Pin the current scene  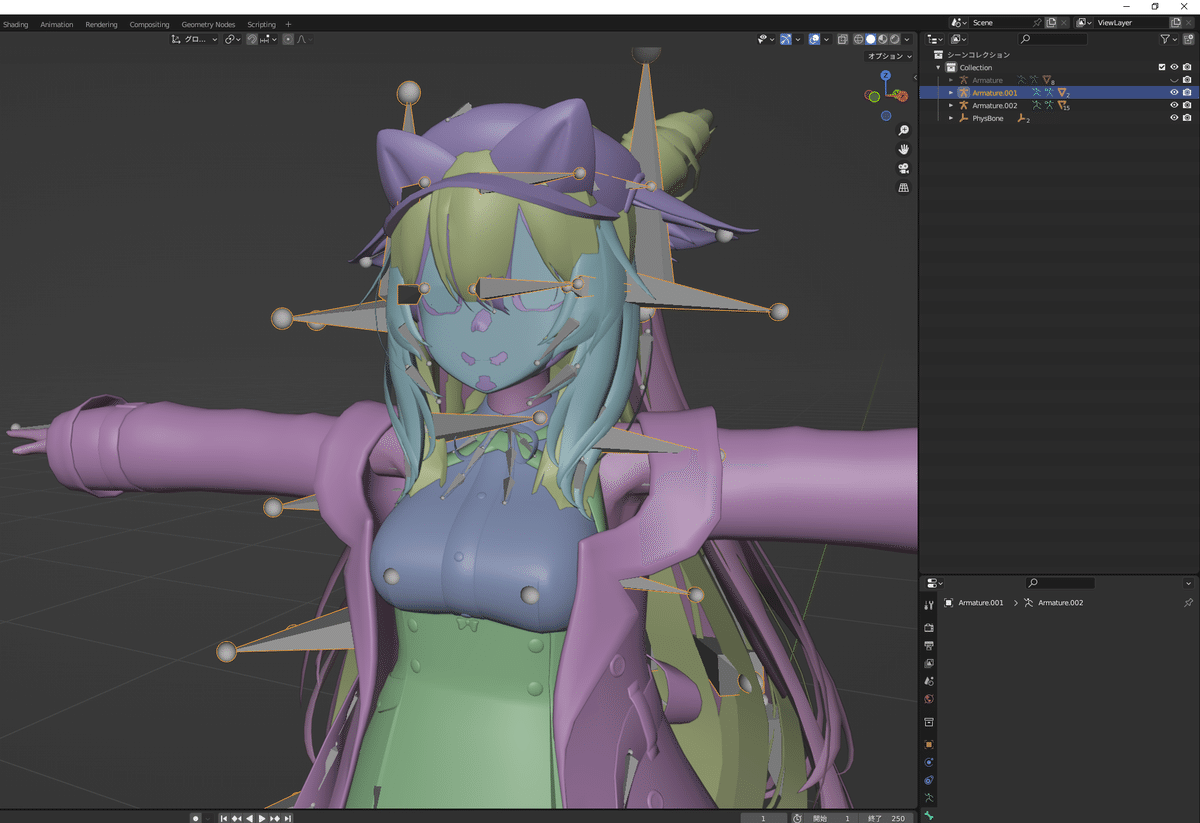click(1038, 22)
